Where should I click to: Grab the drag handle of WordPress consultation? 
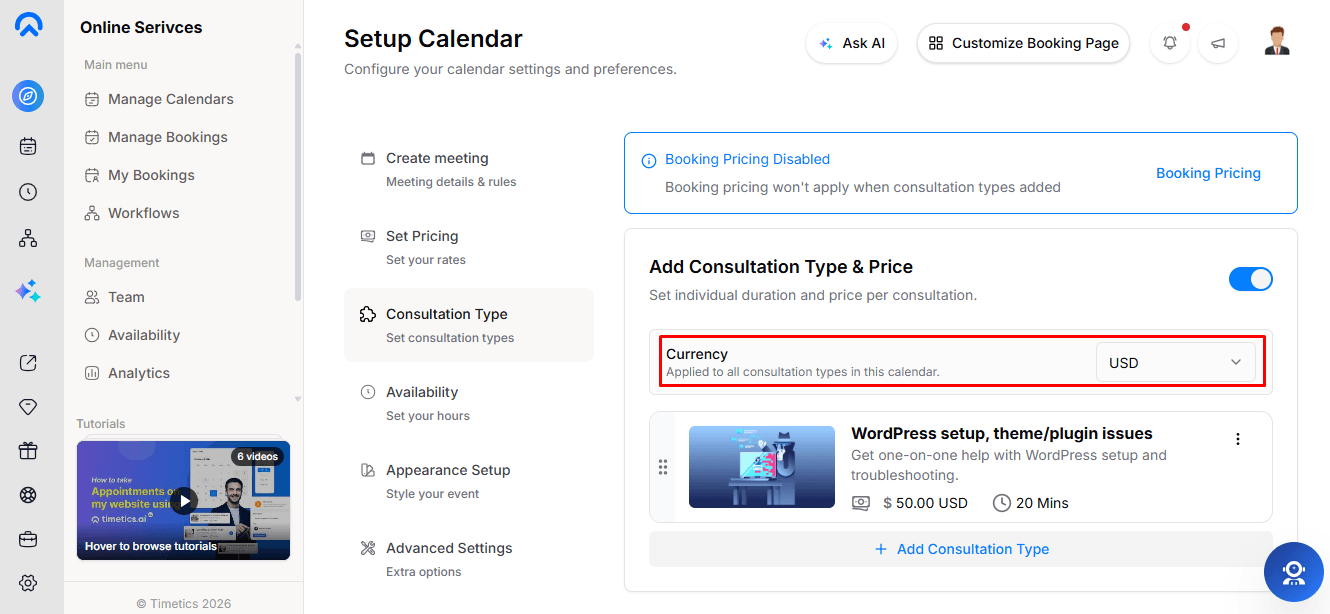[x=662, y=467]
